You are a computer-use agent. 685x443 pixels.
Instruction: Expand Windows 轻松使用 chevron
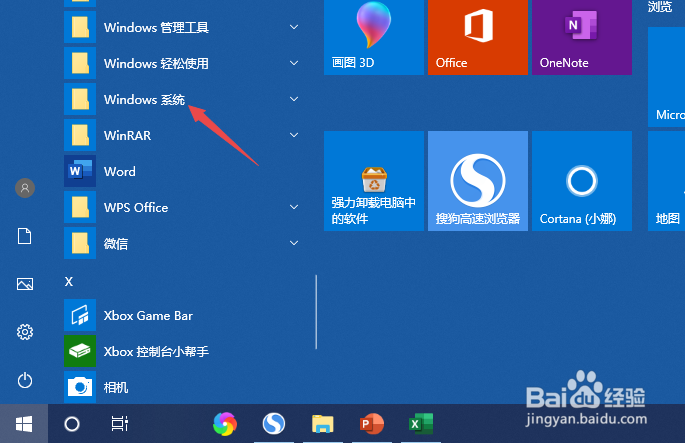pos(294,63)
